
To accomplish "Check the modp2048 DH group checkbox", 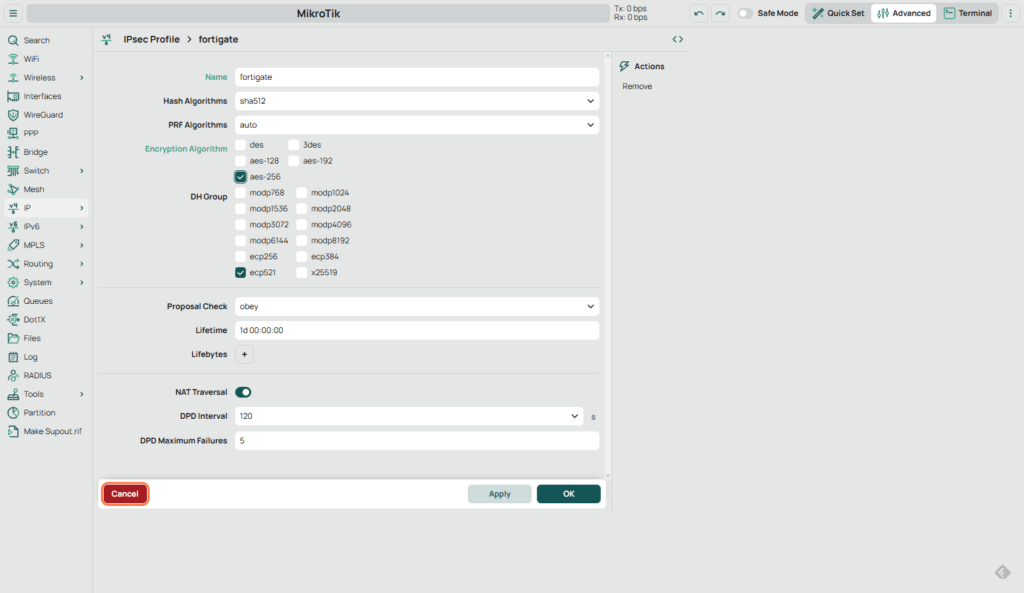I will click(302, 209).
